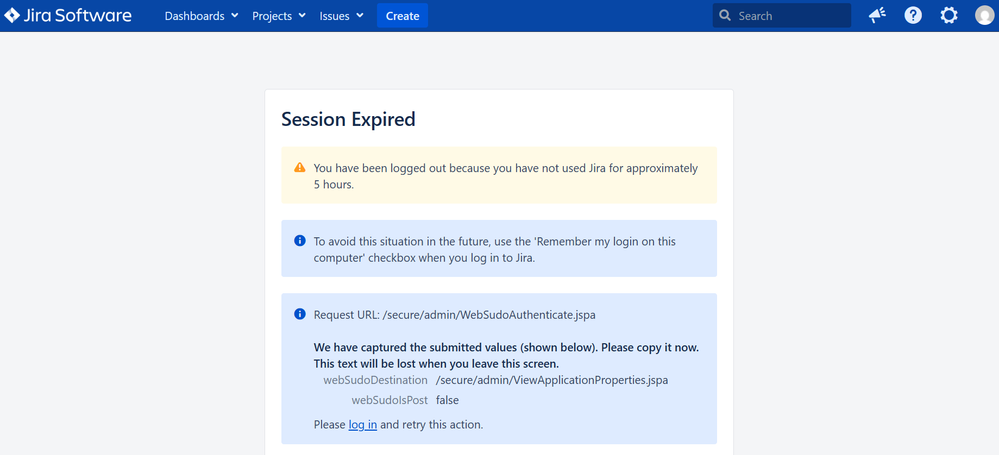
Task: Open the feedback megaphone icon
Action: [877, 16]
